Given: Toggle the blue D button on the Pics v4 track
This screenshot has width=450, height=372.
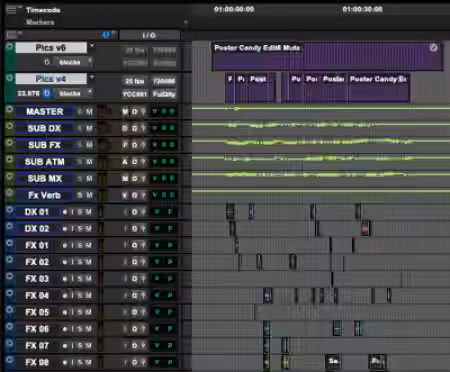Looking at the screenshot, I should (47, 93).
